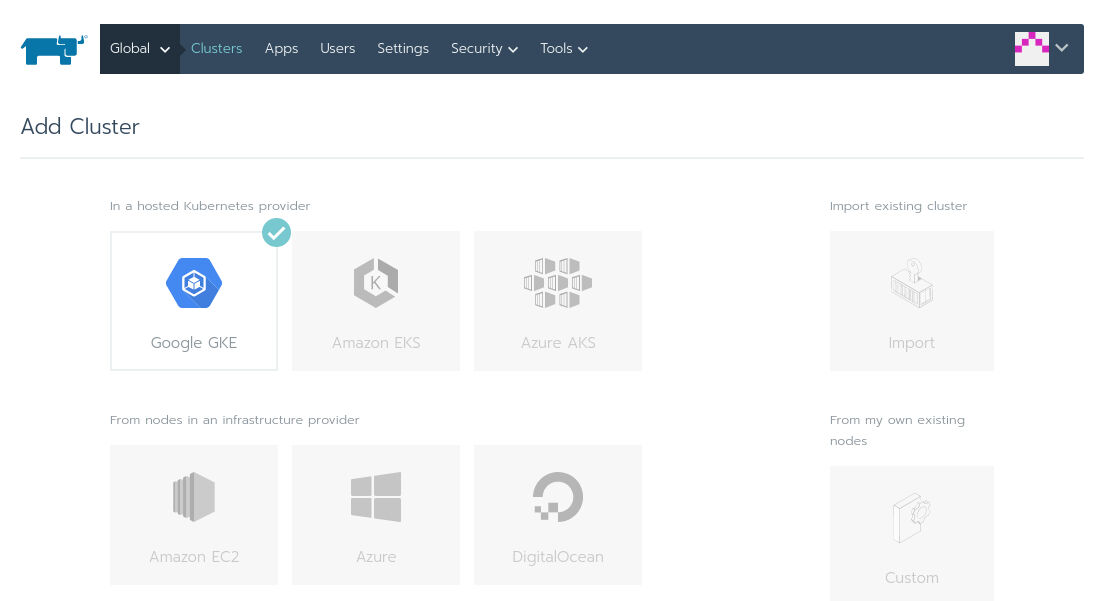Choose the Amazon EKS icon
Screen dimensions: 1104x601
[x=376, y=283]
